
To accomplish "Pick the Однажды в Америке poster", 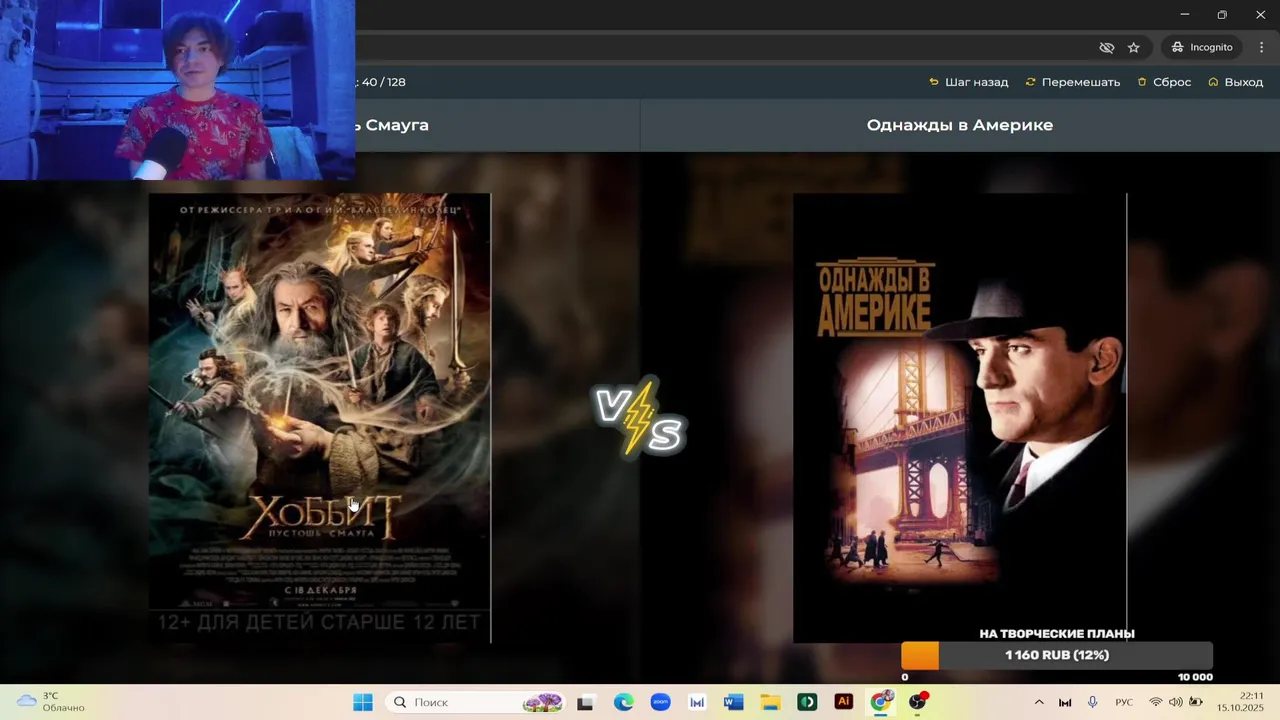I will (x=960, y=417).
